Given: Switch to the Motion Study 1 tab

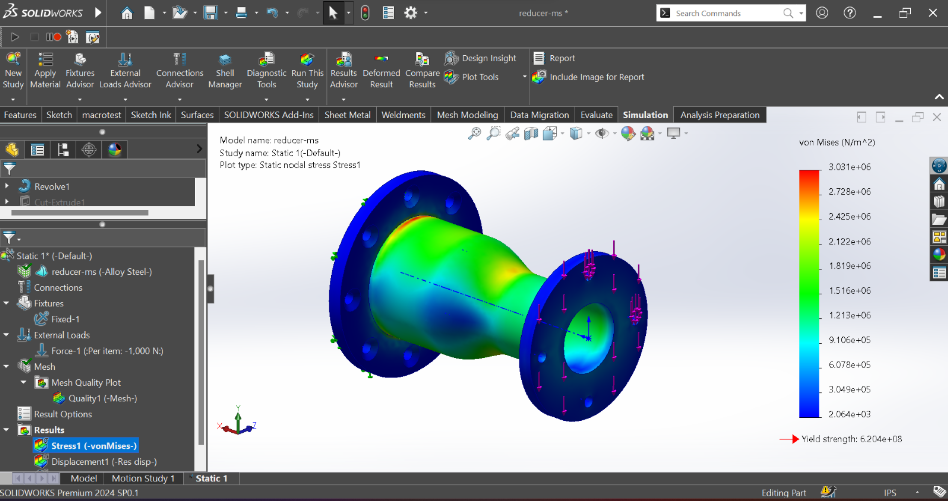Looking at the screenshot, I should coord(145,479).
